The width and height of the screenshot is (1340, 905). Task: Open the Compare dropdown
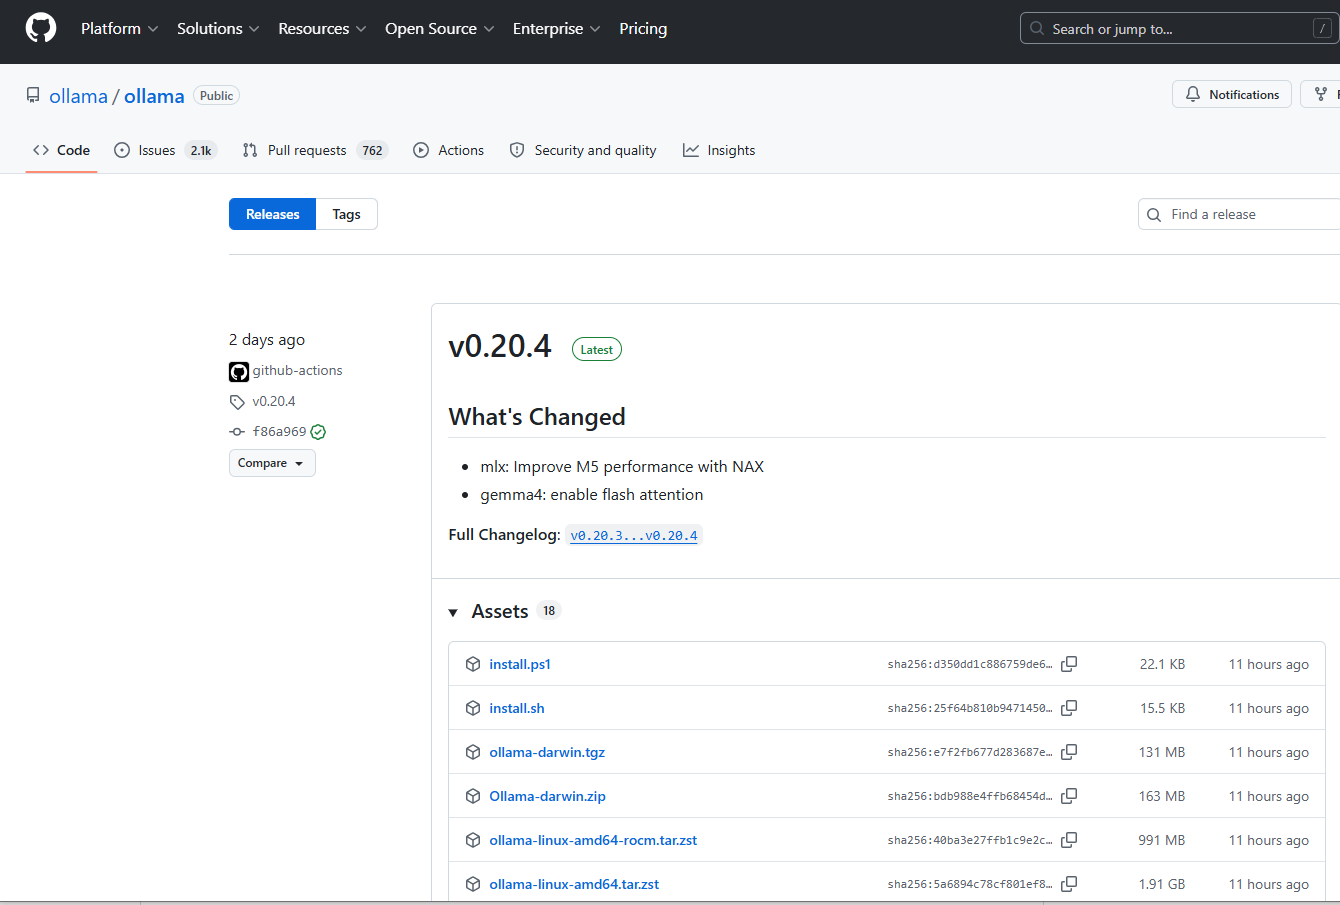(x=272, y=463)
